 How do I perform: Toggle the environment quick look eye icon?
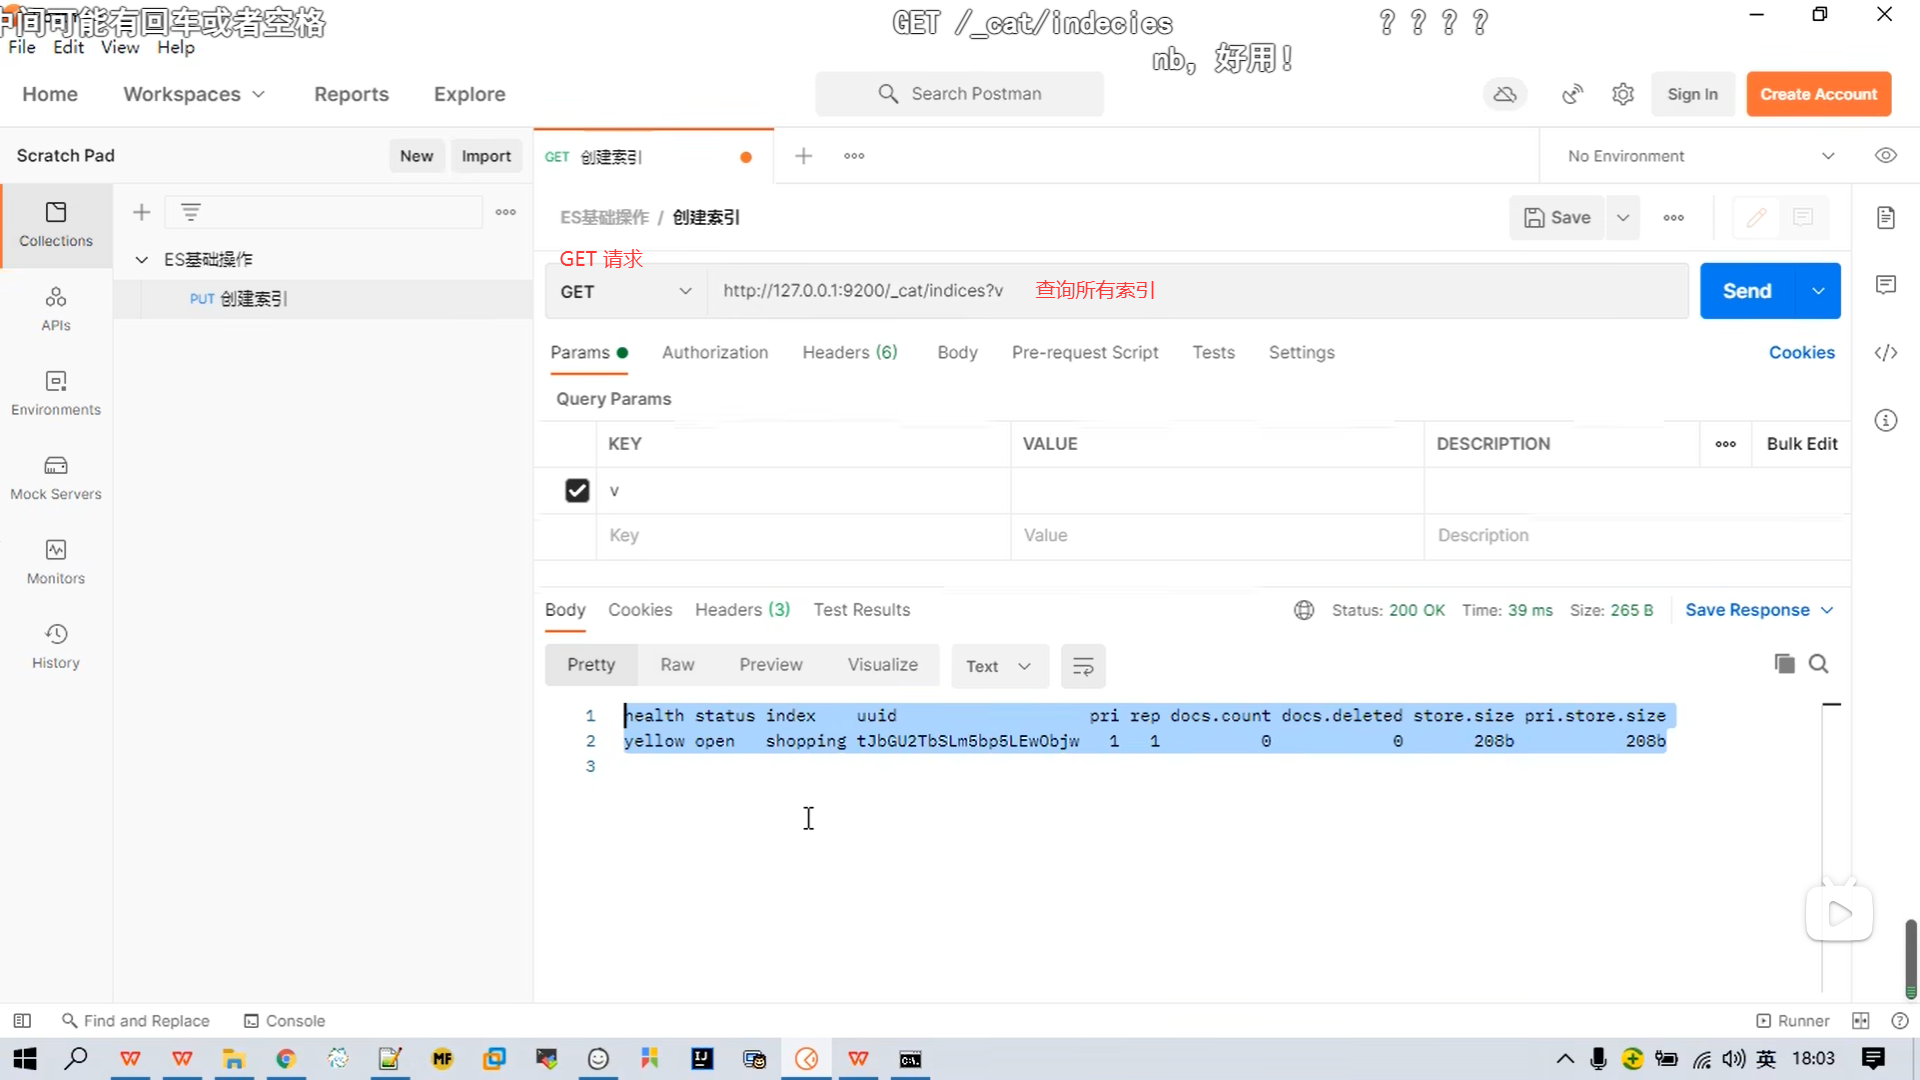[1886, 155]
